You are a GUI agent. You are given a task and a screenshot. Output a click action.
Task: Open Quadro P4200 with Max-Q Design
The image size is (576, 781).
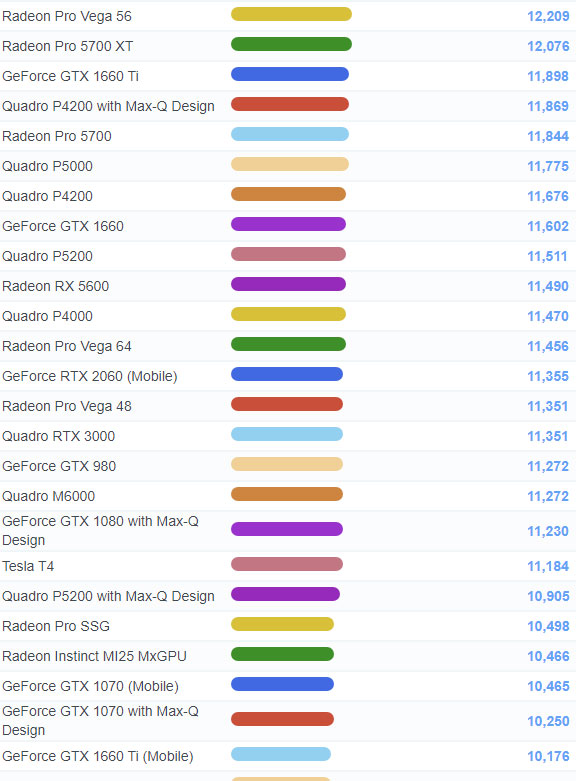coord(108,106)
